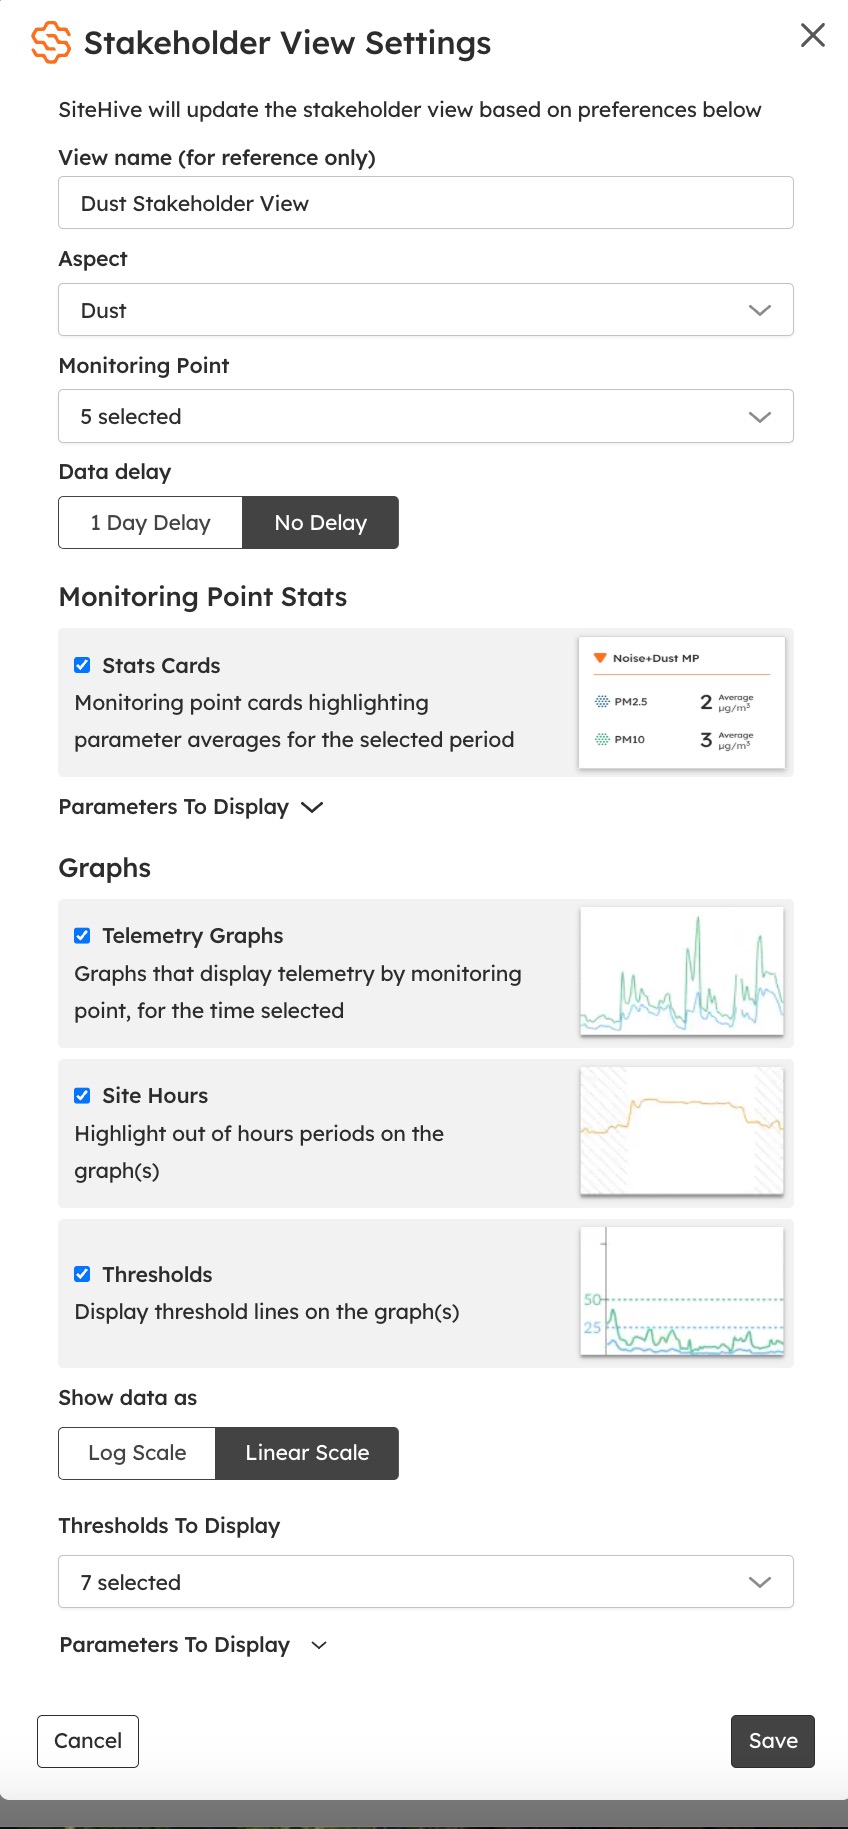
Task: Open the Aspect dropdown showing Dust
Action: pos(425,310)
